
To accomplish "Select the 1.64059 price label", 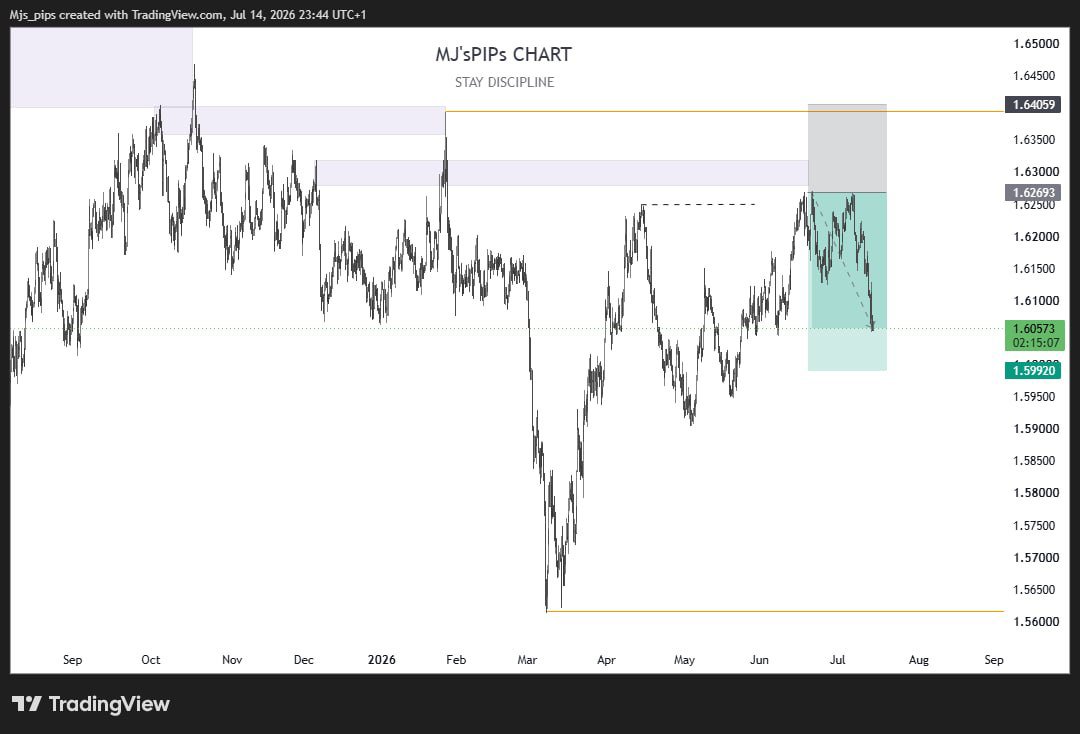I will (x=1032, y=105).
